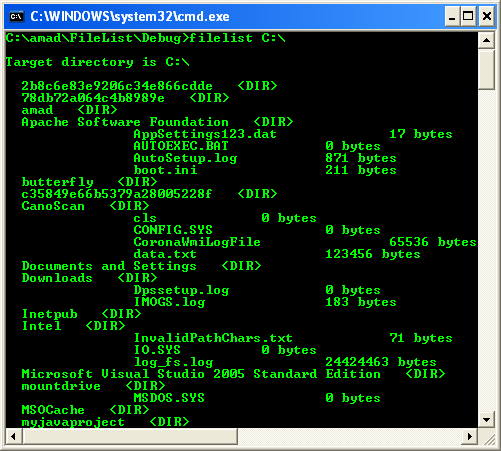Click the 'IMOGS.log' file name

[x=169, y=302]
